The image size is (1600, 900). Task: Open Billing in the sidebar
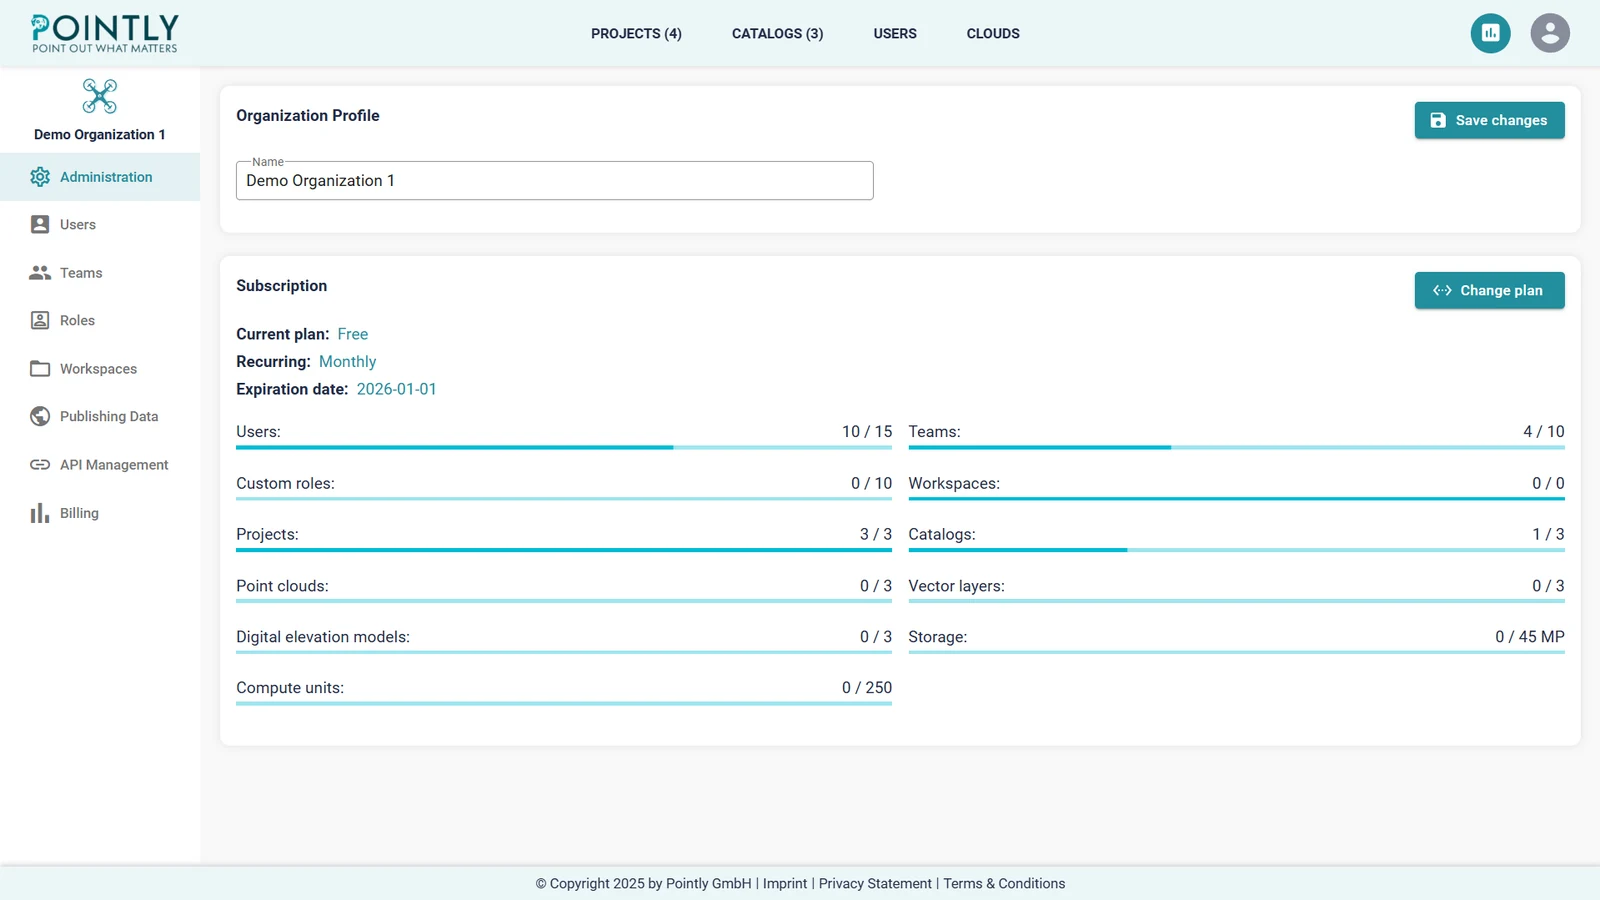100,513
